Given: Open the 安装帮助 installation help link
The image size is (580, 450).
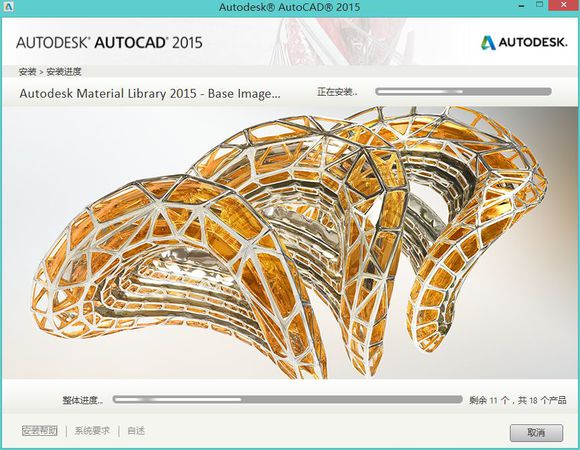Looking at the screenshot, I should pyautogui.click(x=40, y=431).
